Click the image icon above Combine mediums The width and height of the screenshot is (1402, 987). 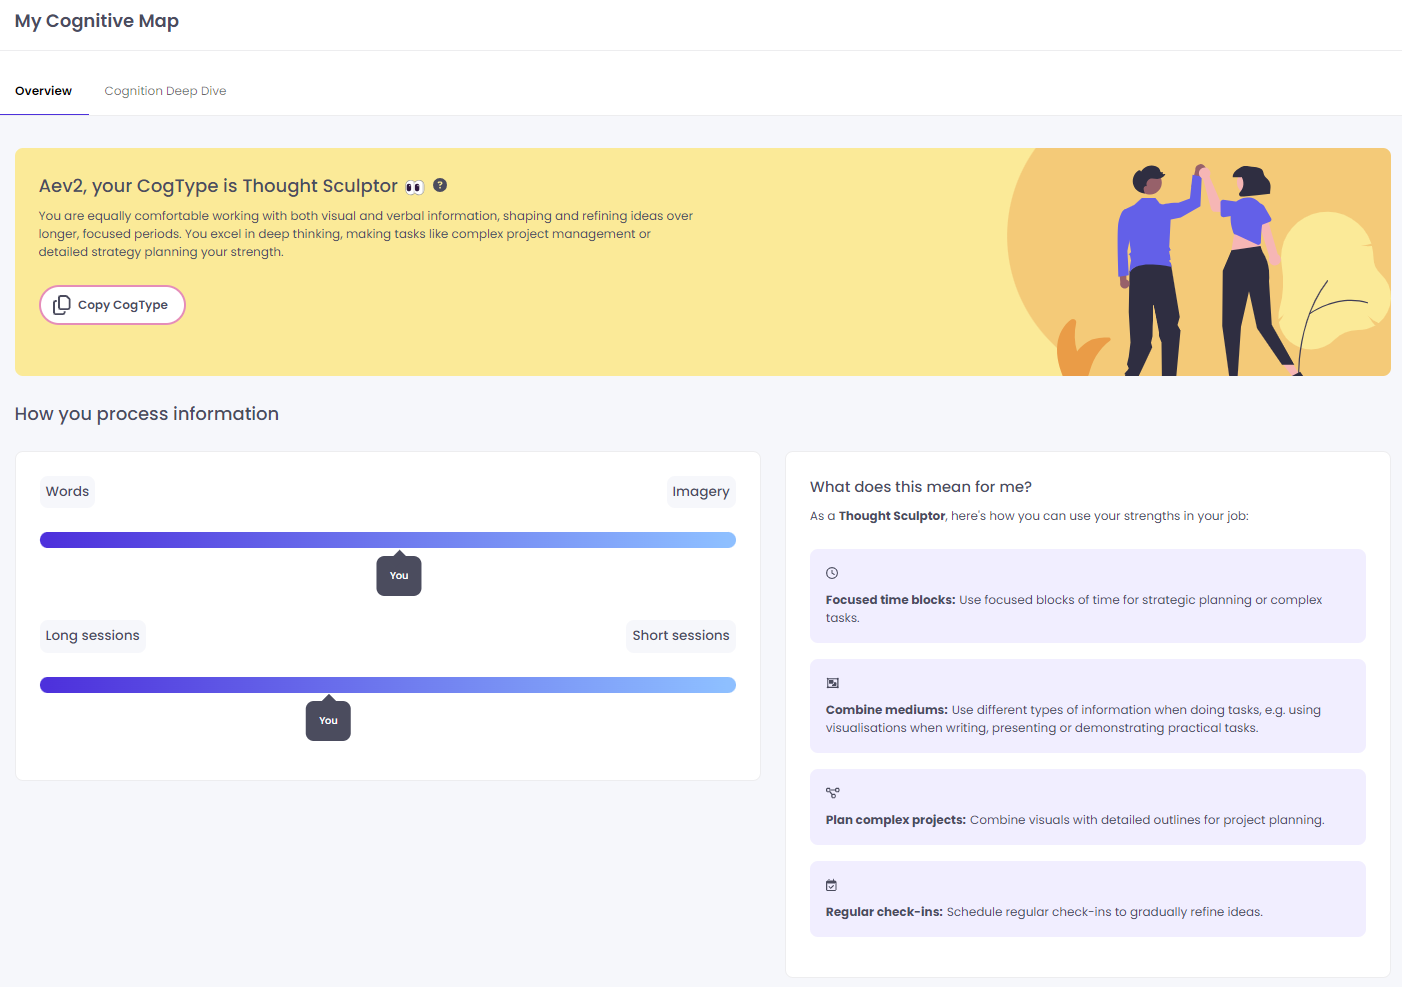coord(832,683)
